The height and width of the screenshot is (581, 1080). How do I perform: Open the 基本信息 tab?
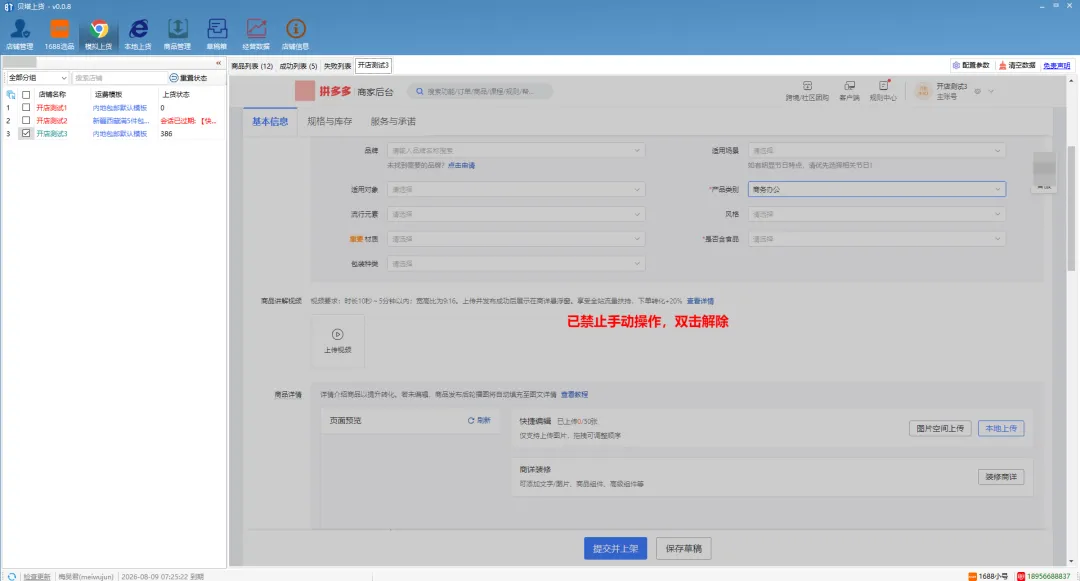pos(270,121)
